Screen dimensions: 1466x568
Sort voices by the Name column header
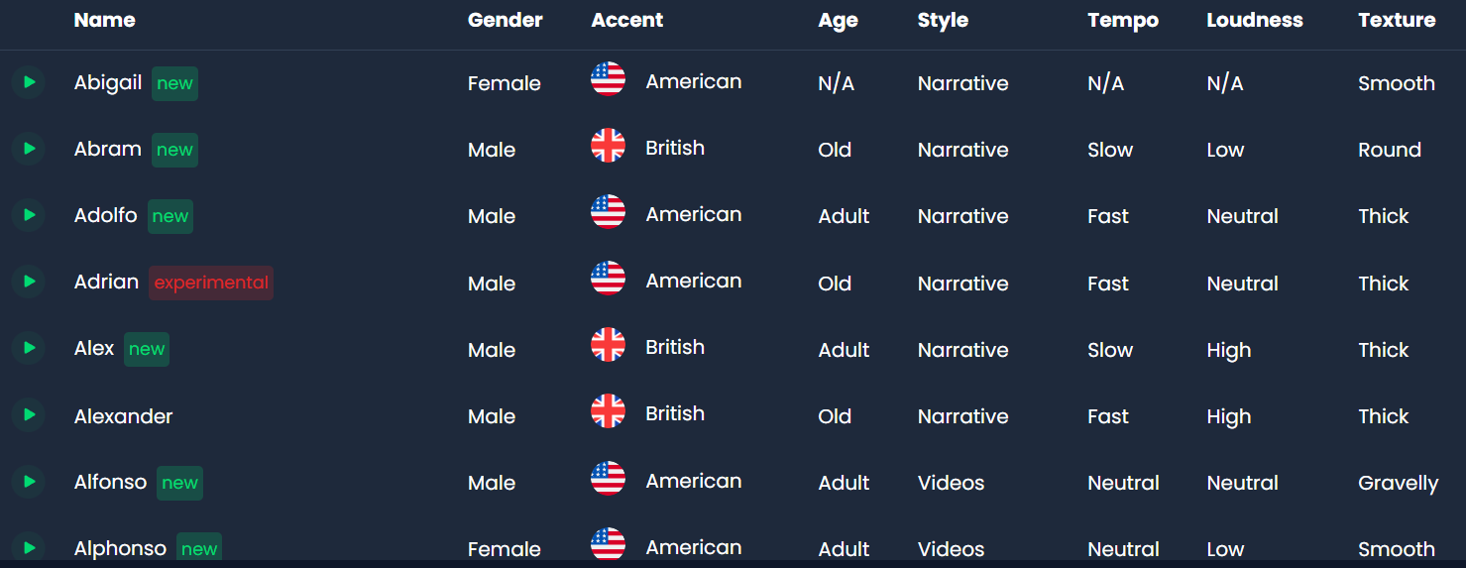coord(104,20)
